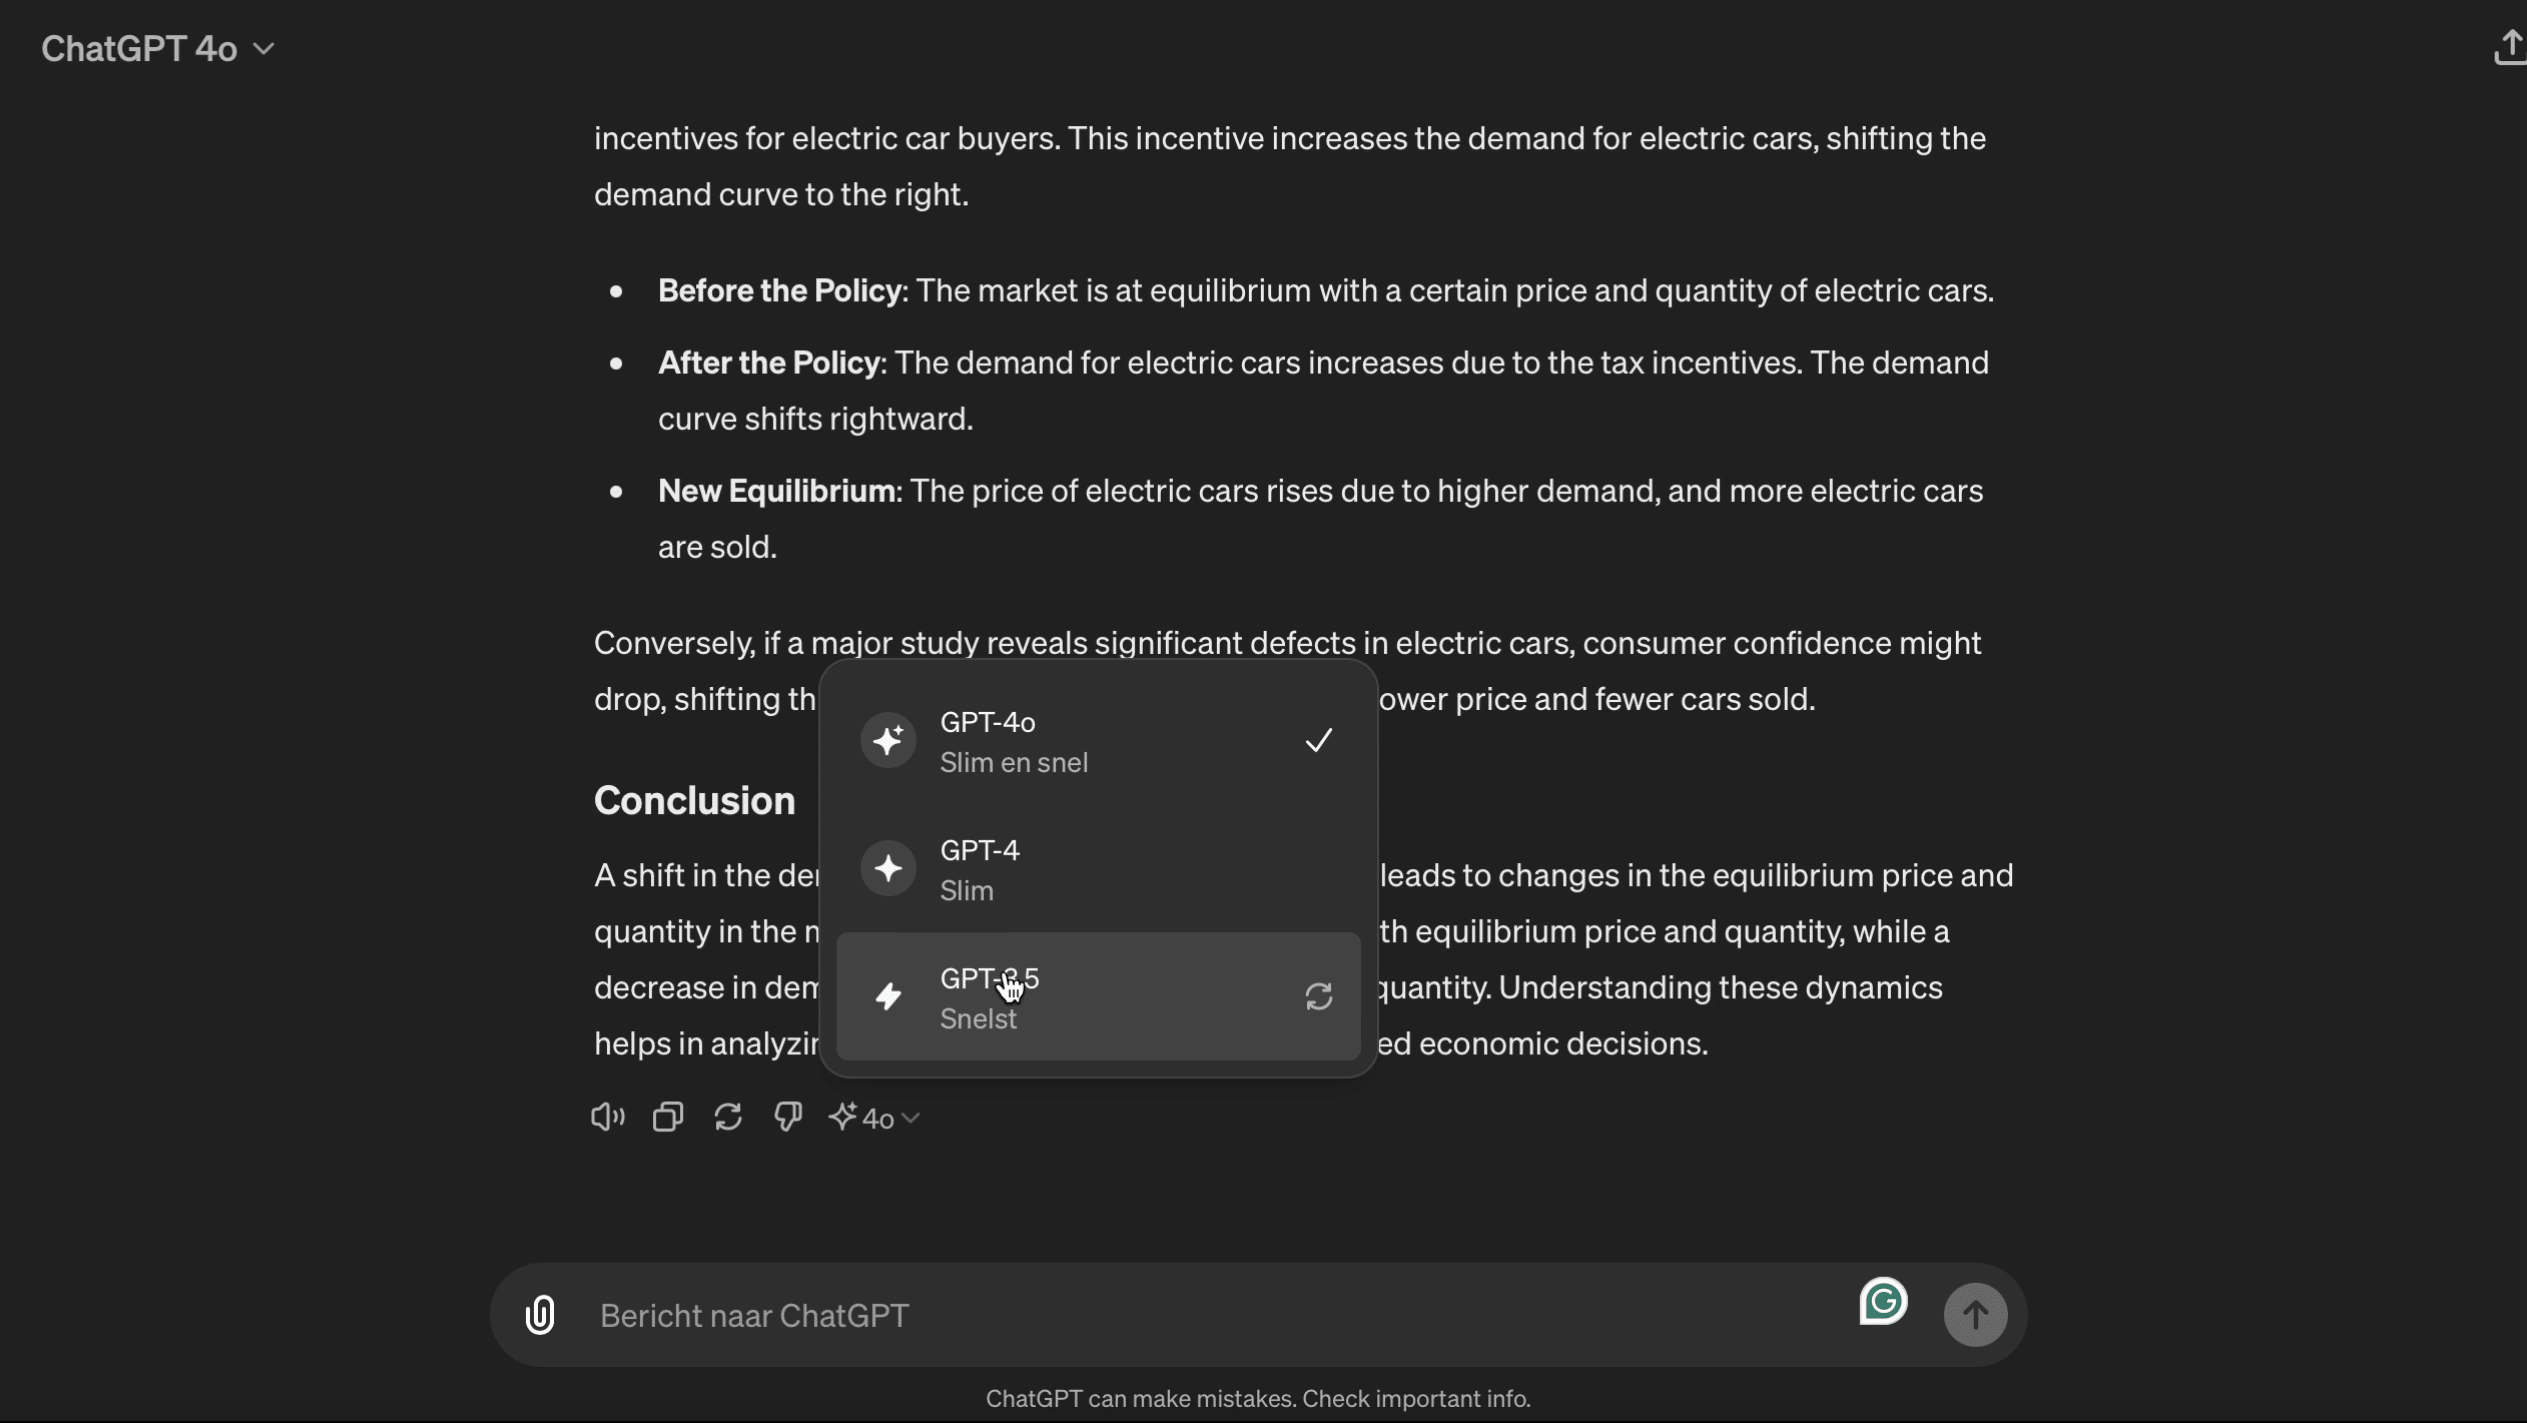The height and width of the screenshot is (1423, 2527).
Task: Click the regenerate response icon
Action: point(728,1117)
